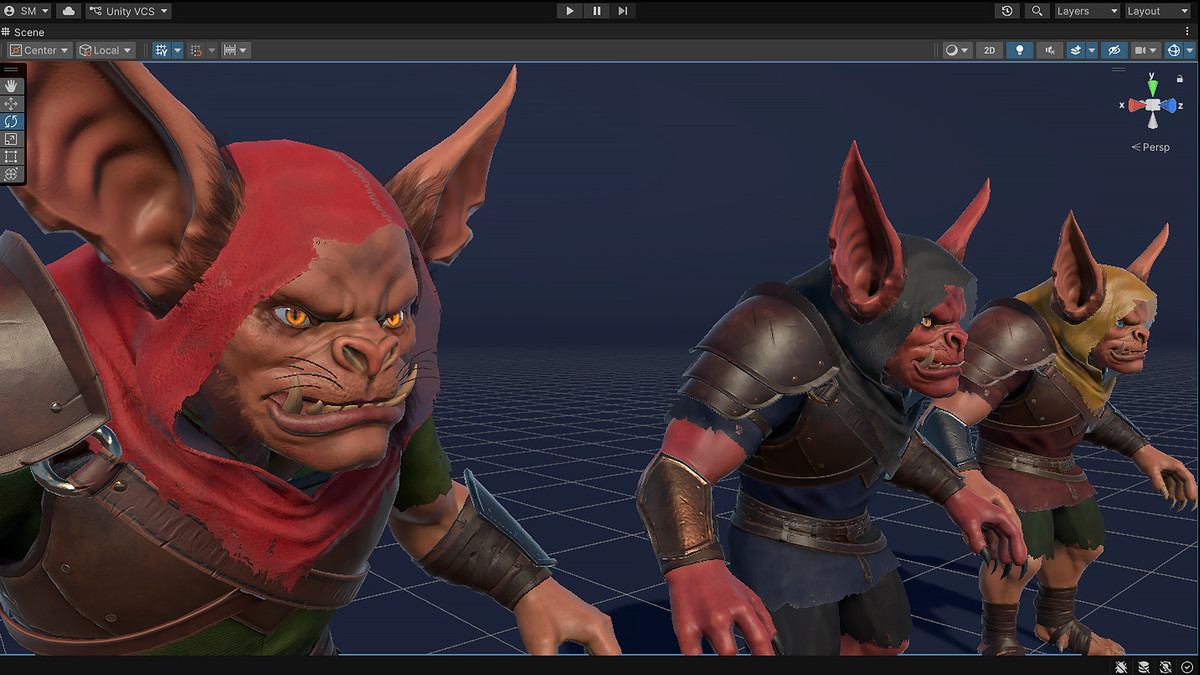Open the Layers dropdown
Screen dimensions: 1200x675
pyautogui.click(x=1086, y=11)
